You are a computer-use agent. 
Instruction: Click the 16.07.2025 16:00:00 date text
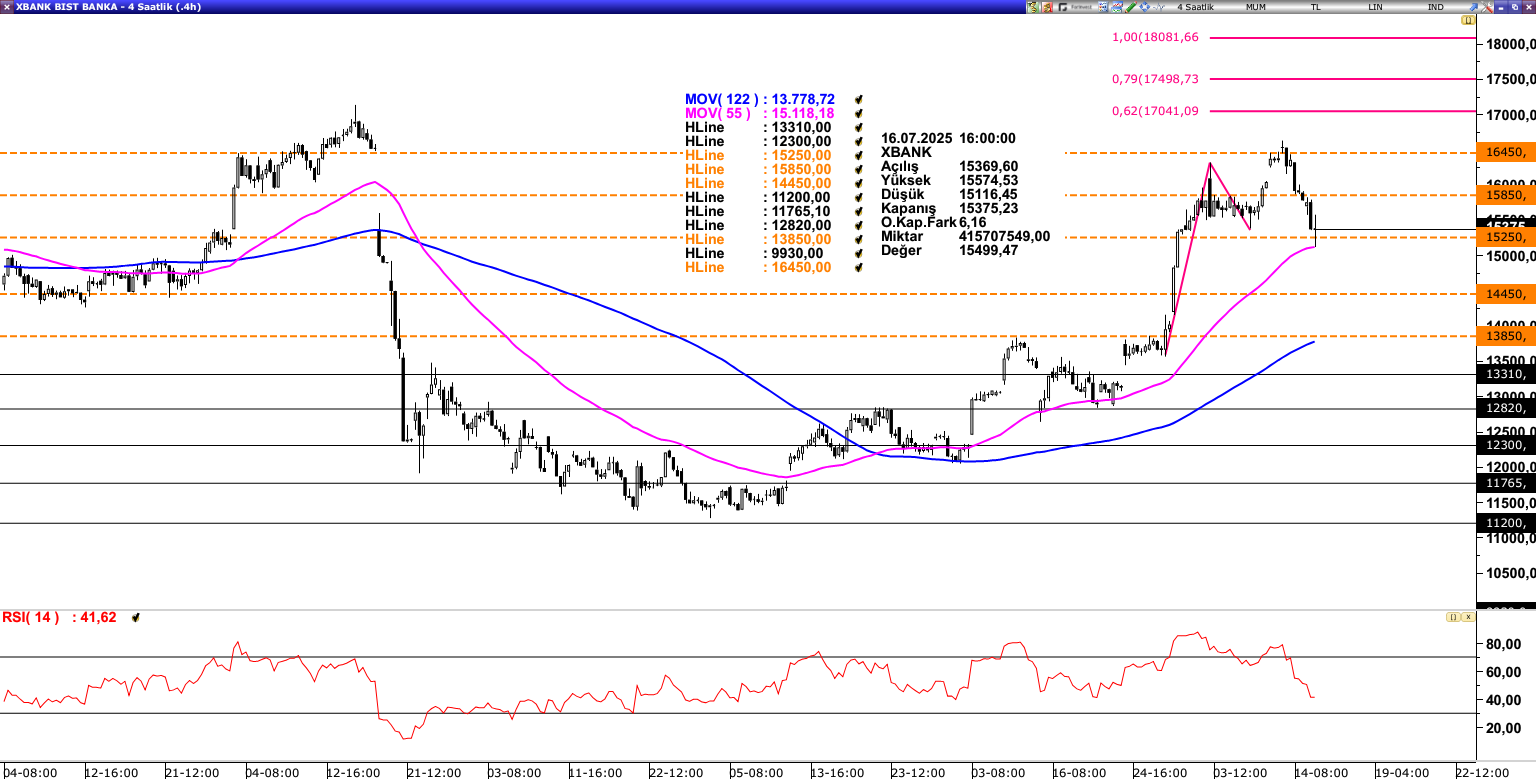click(948, 139)
